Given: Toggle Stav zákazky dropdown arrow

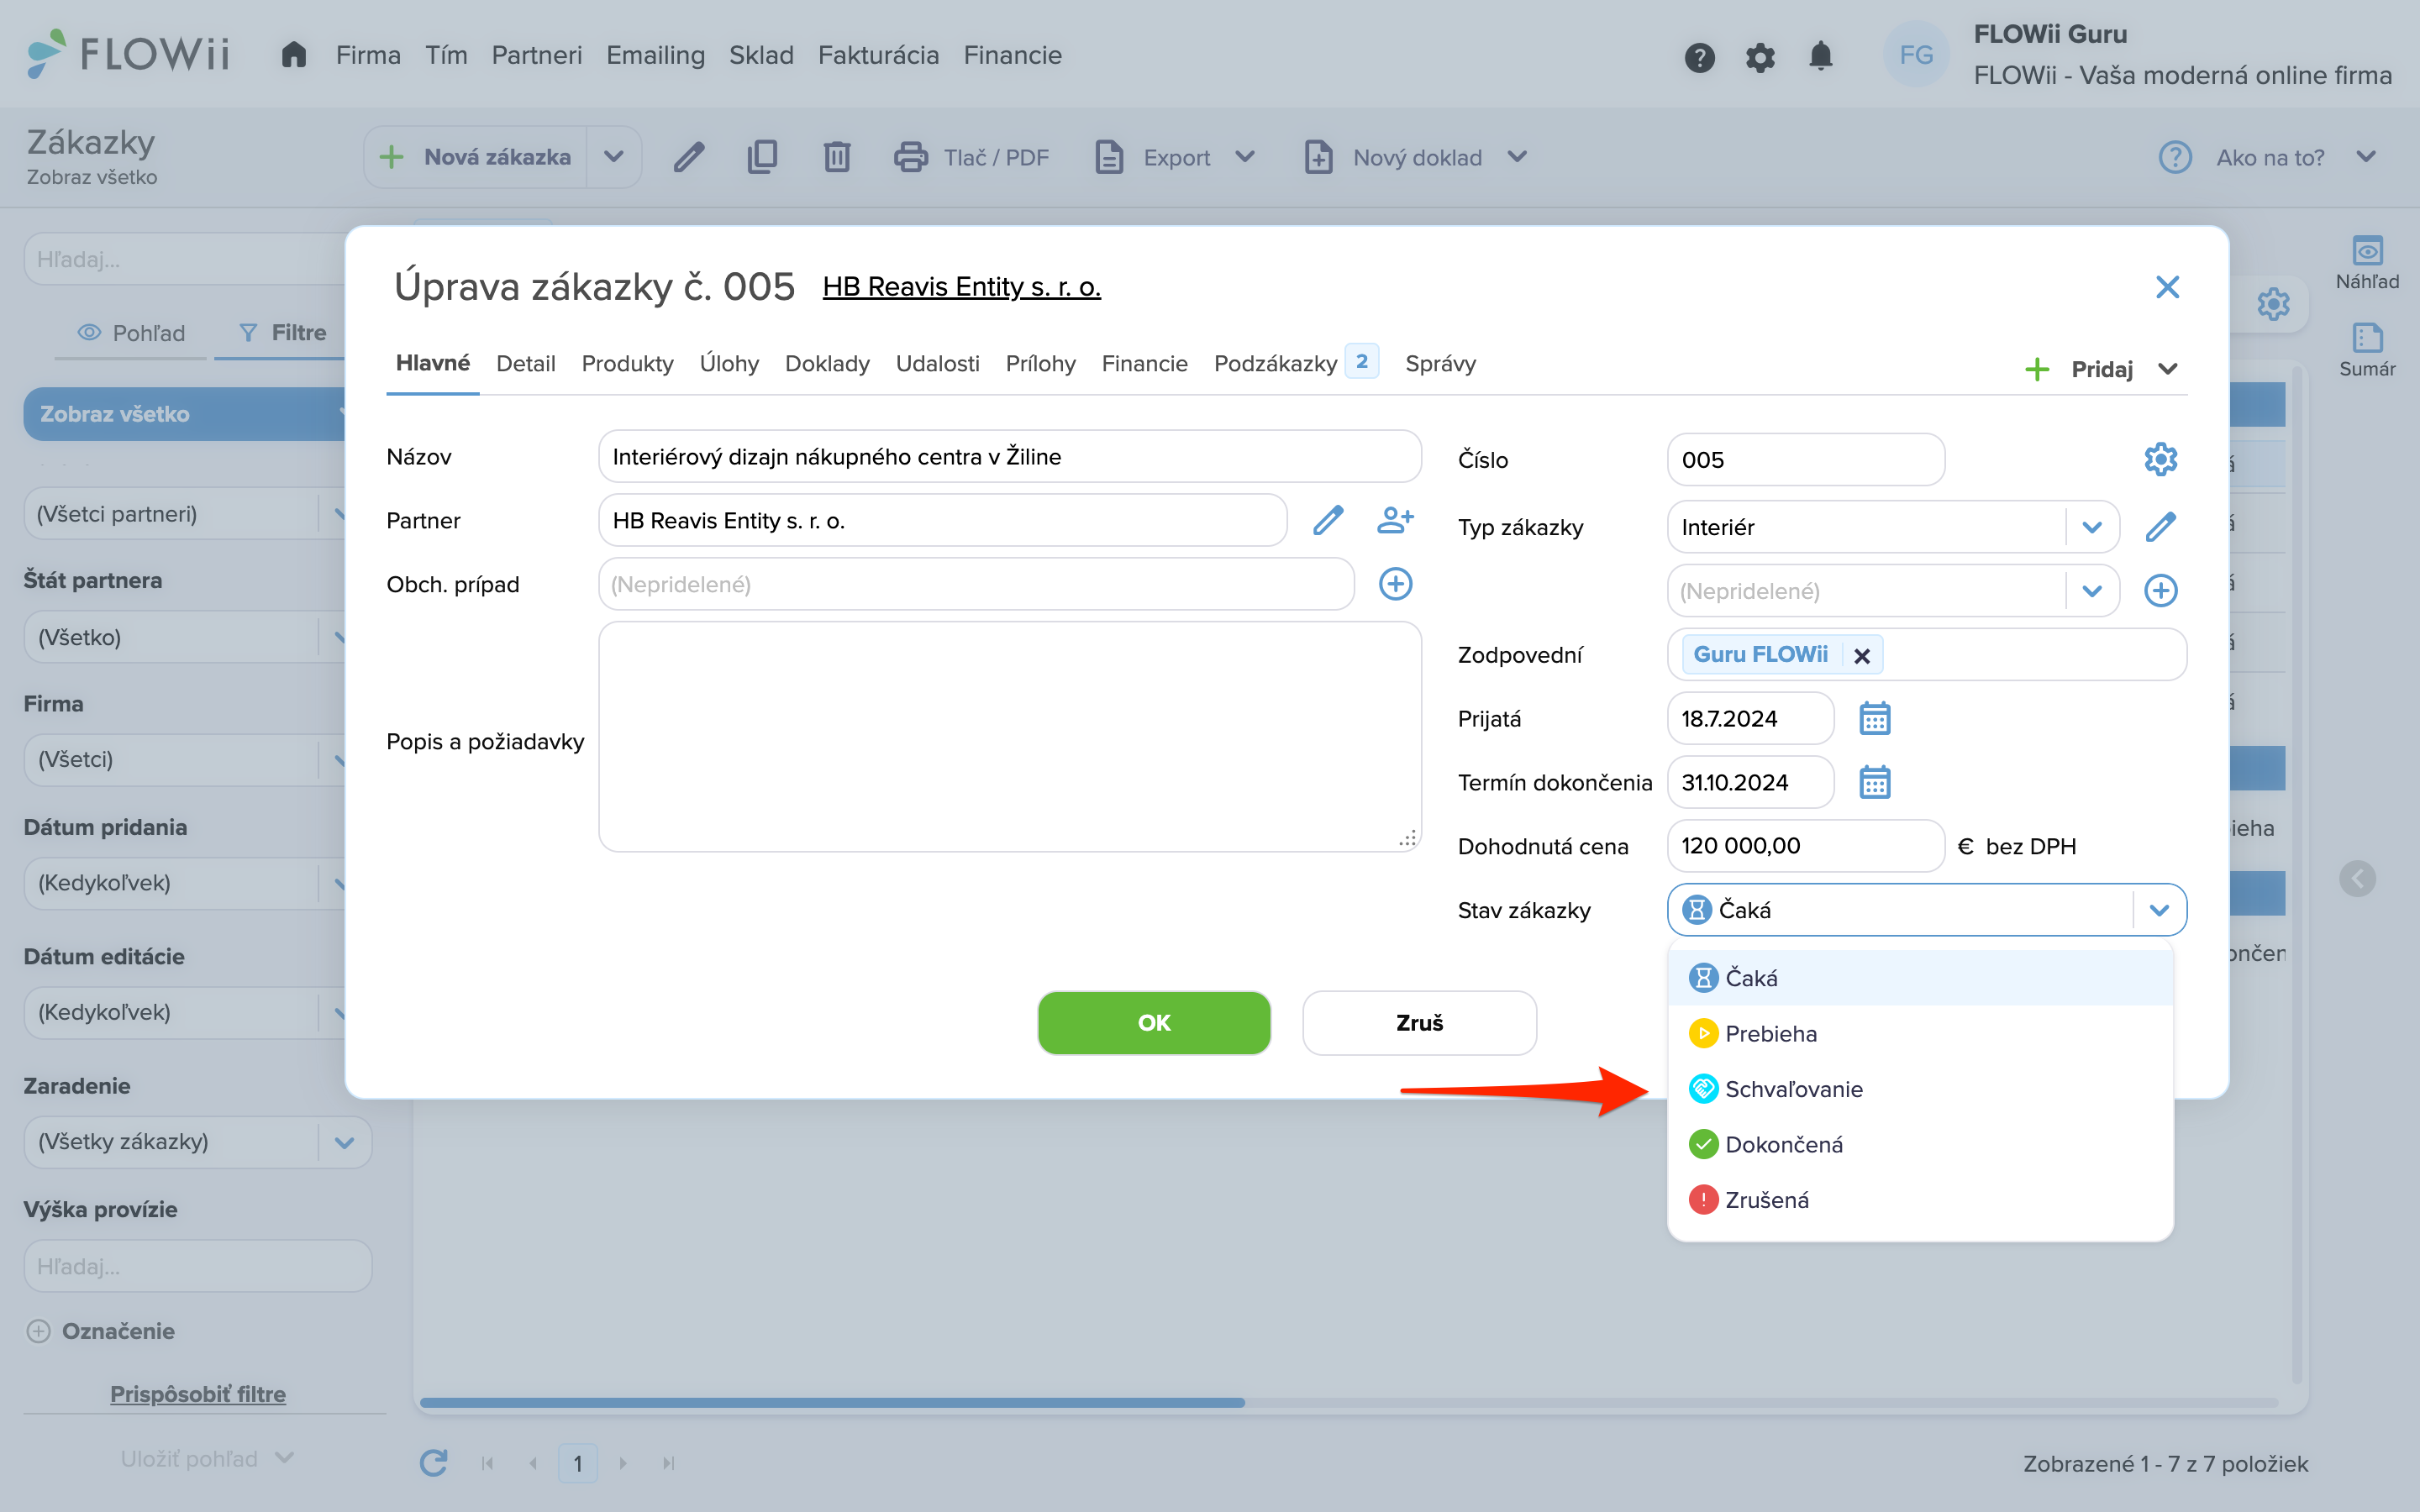Looking at the screenshot, I should (2159, 910).
